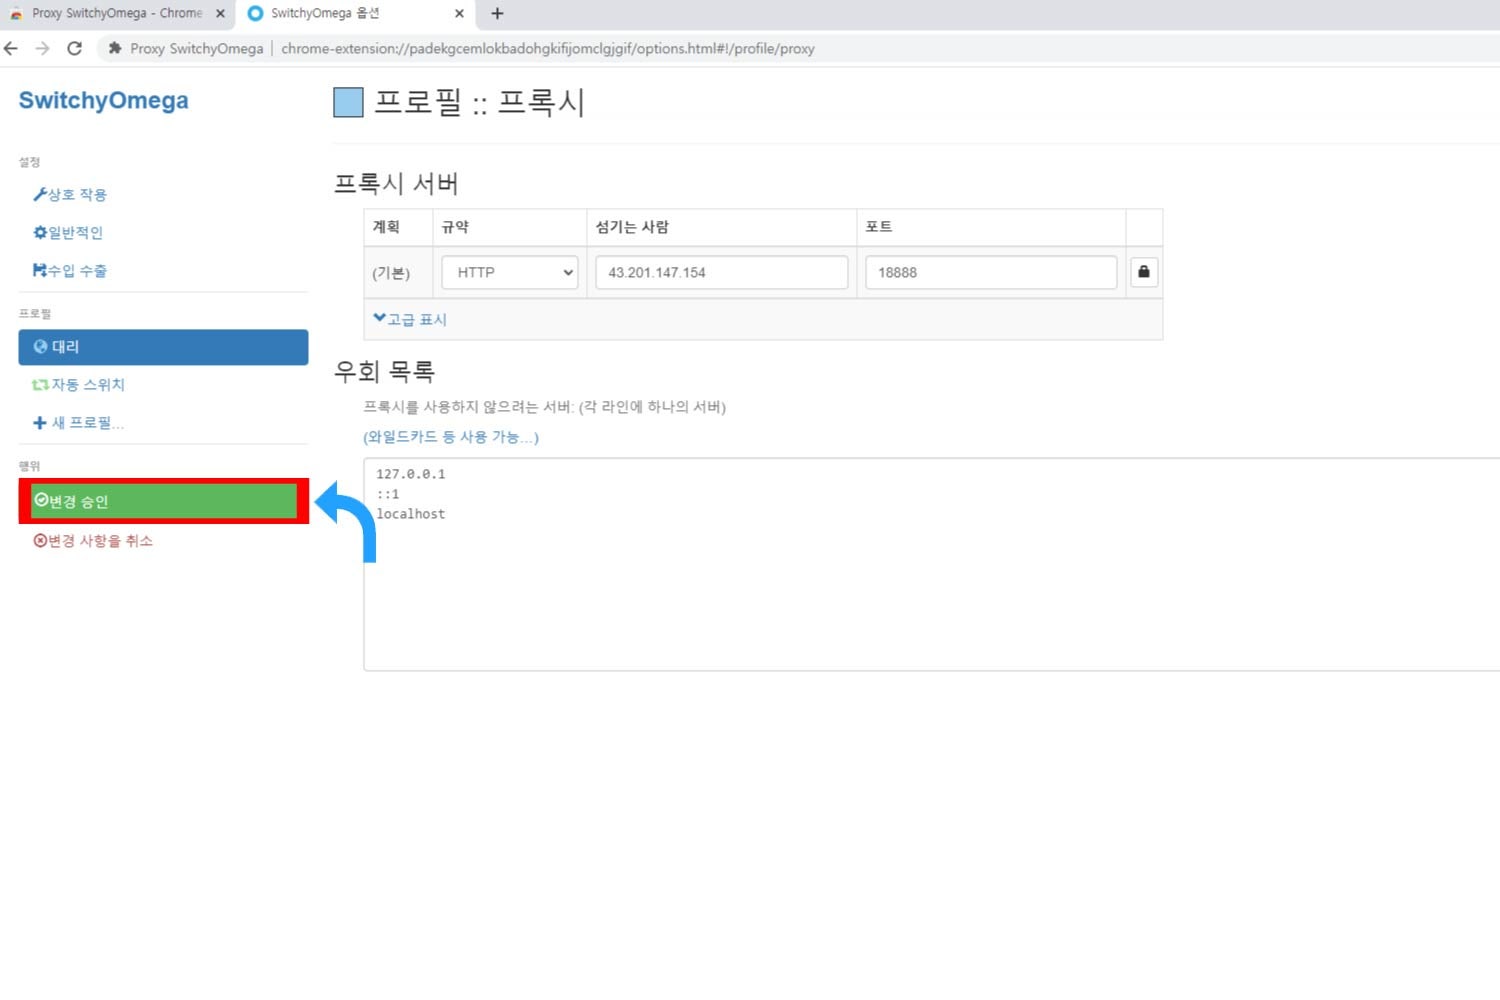Select the 대리 profile in sidebar
Image resolution: width=1500 pixels, height=1000 pixels.
163,347
